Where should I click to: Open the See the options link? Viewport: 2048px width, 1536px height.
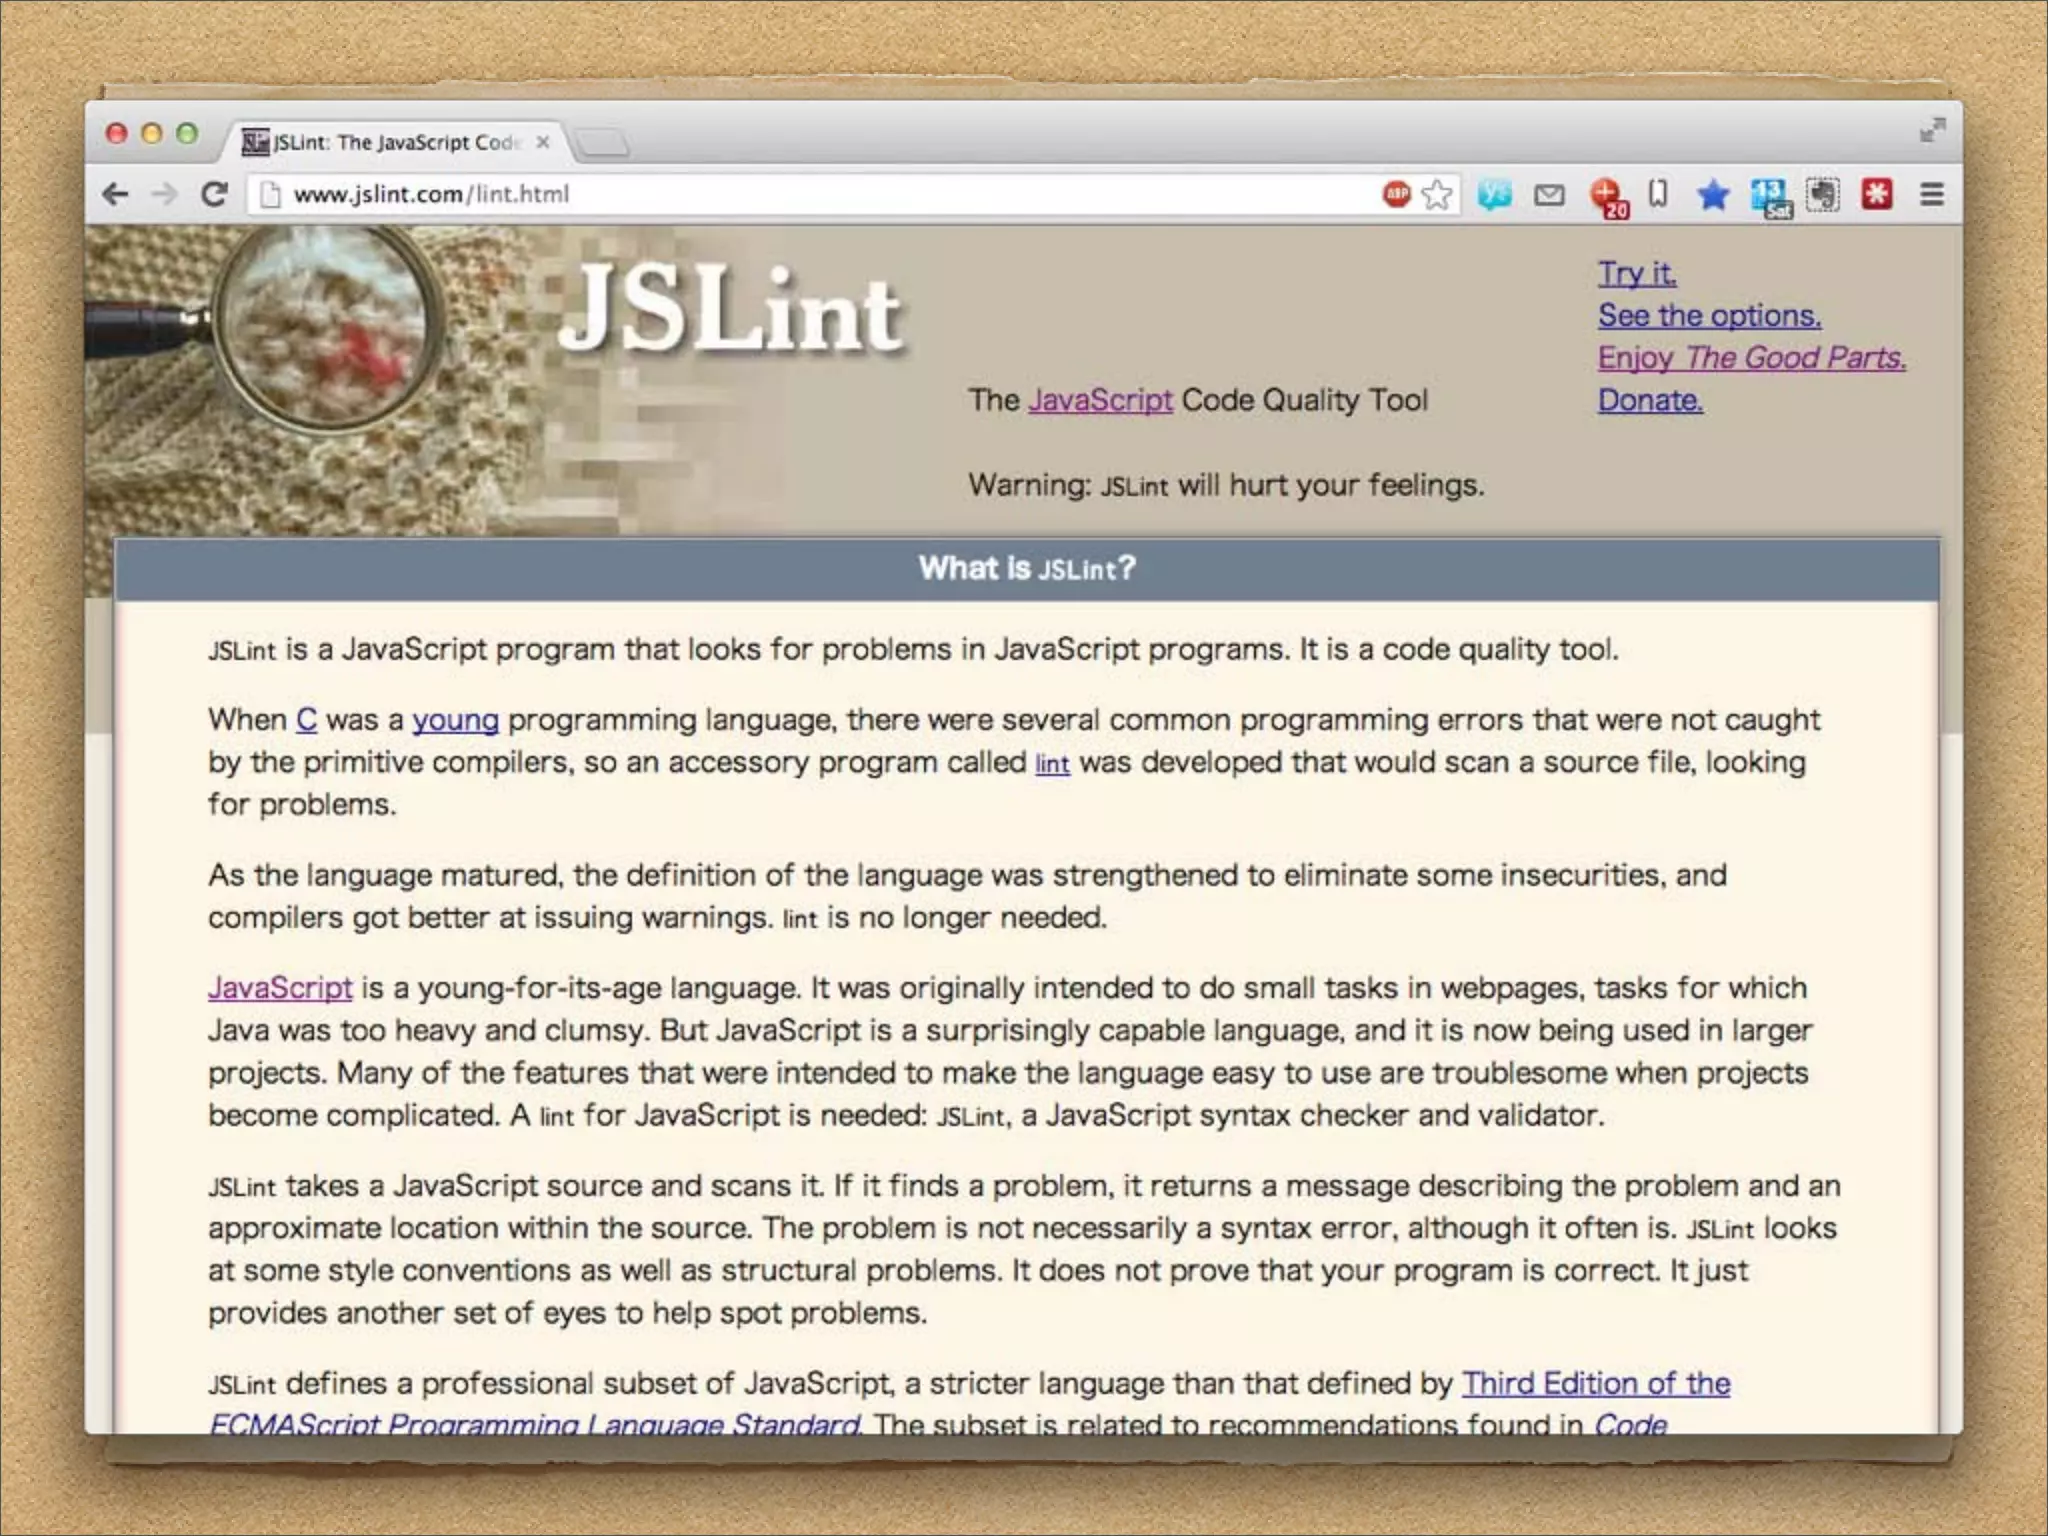pyautogui.click(x=1709, y=316)
